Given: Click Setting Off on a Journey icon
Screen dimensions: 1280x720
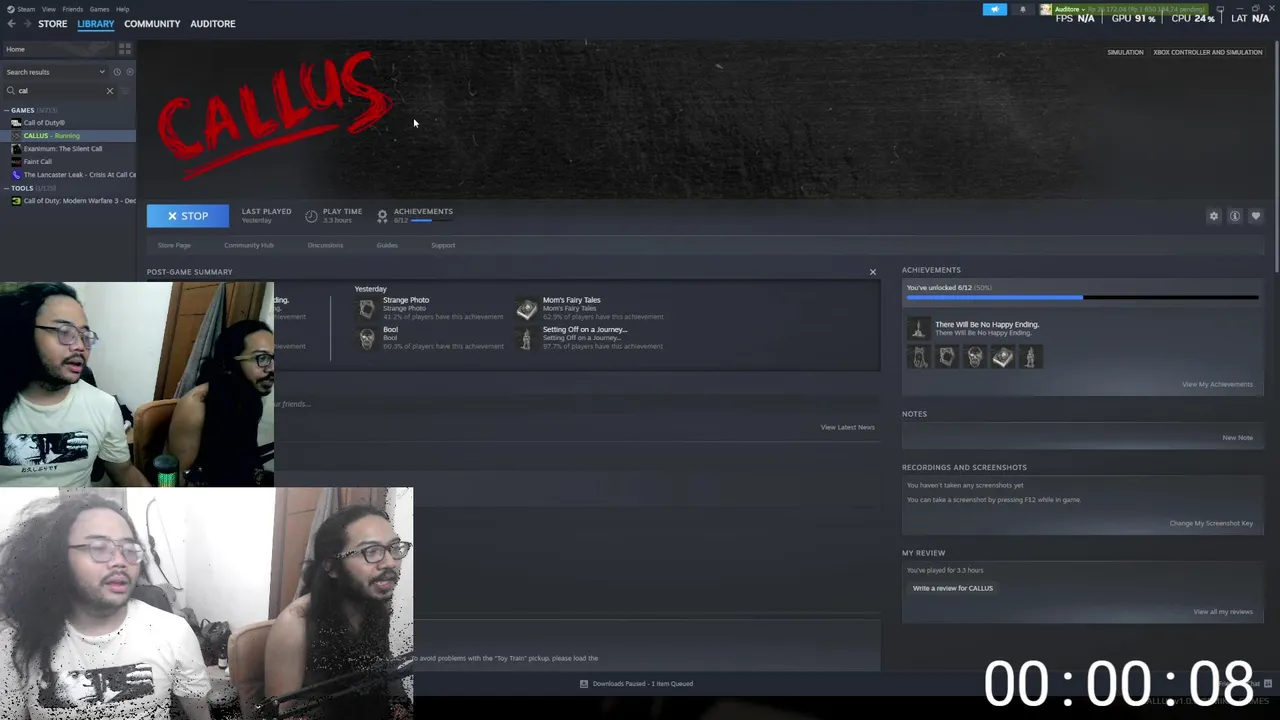Looking at the screenshot, I should (x=527, y=339).
